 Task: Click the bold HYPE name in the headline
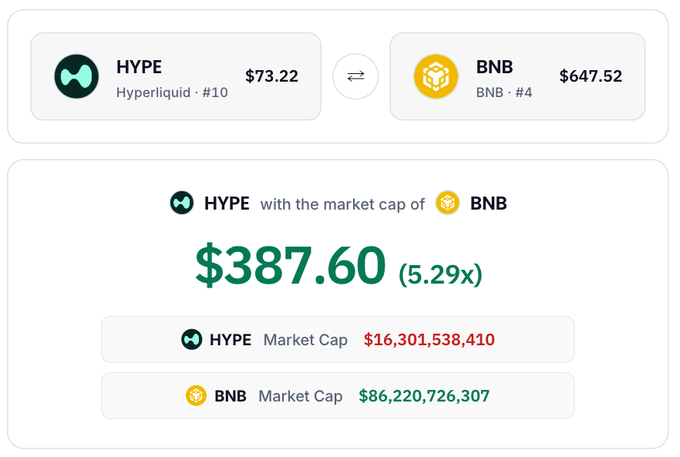pos(227,203)
